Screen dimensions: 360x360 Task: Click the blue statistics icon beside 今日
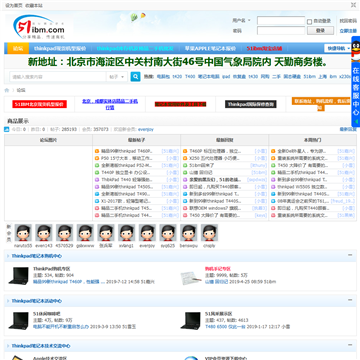[7, 129]
